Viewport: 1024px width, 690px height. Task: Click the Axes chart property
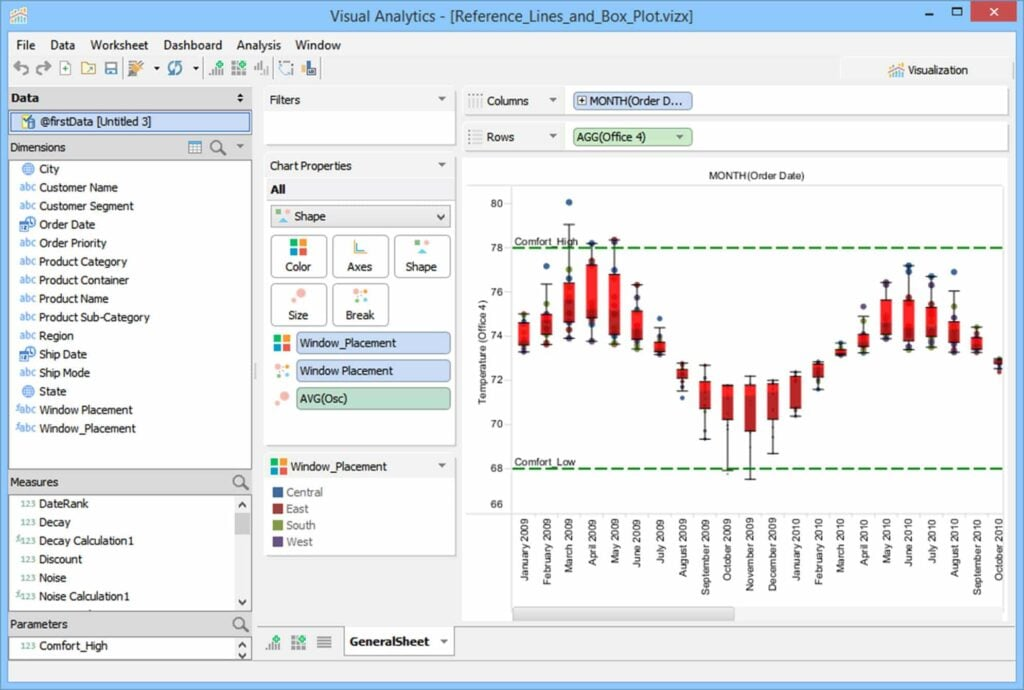click(360, 255)
